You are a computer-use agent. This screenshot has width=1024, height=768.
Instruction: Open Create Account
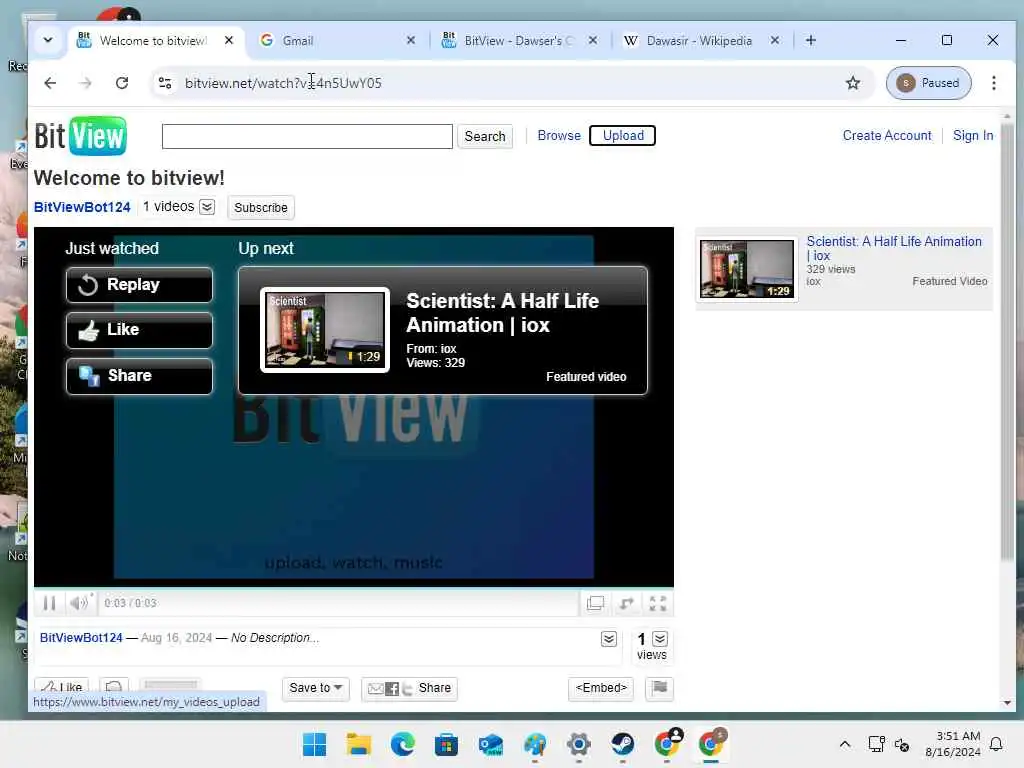(887, 135)
